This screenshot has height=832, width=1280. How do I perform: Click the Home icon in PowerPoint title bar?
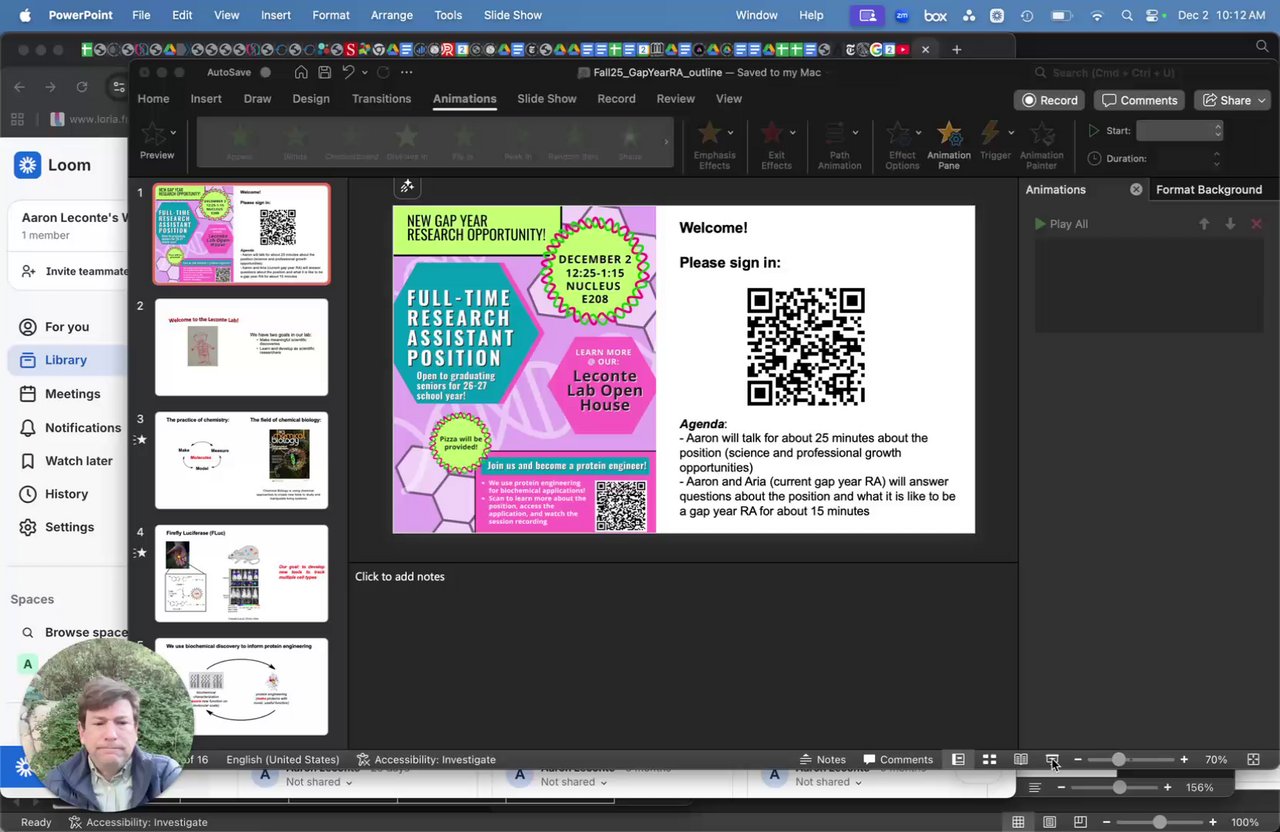coord(301,72)
